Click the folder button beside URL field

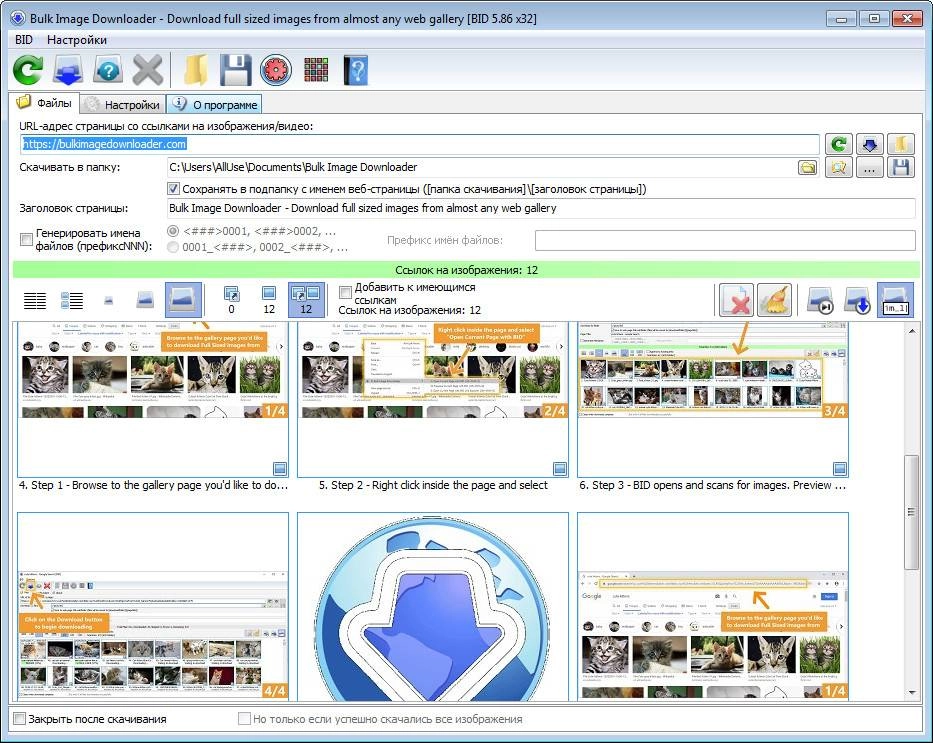901,144
